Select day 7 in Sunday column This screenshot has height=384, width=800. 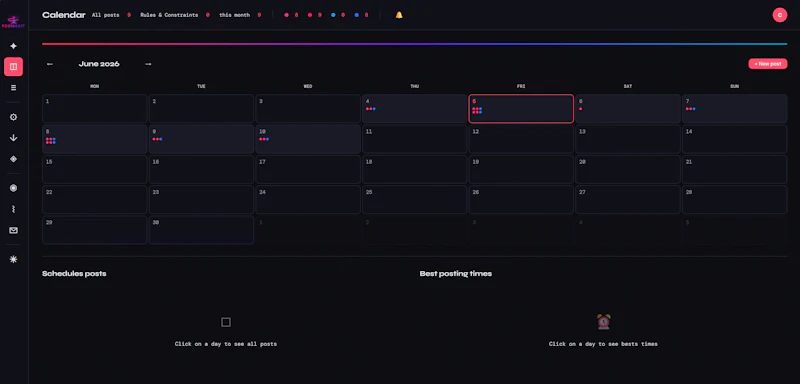[735, 109]
